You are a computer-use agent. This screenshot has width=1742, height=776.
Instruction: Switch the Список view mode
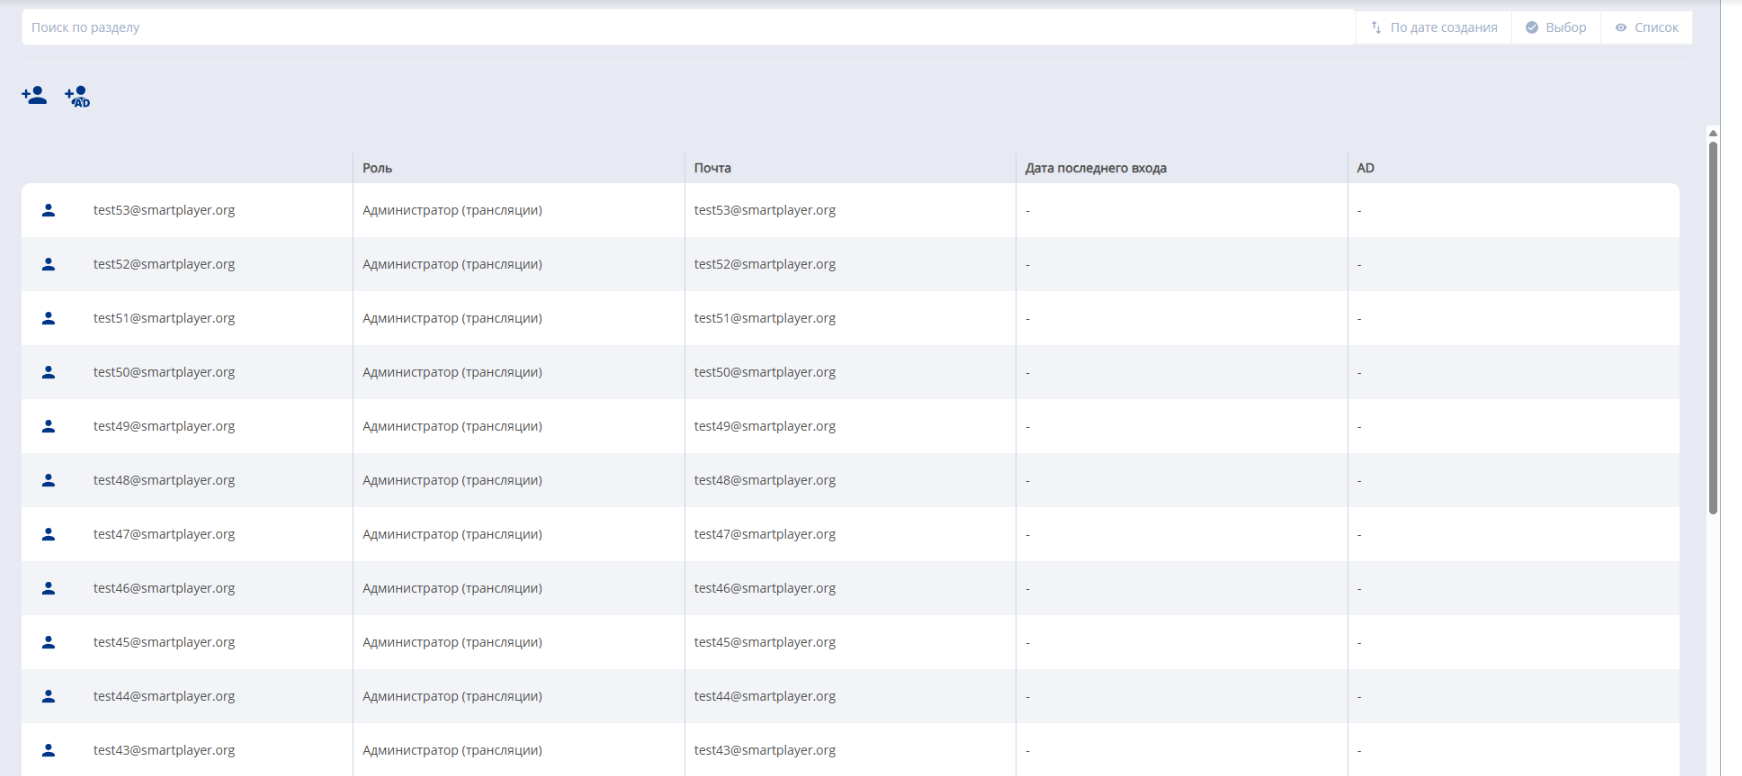click(x=1647, y=28)
